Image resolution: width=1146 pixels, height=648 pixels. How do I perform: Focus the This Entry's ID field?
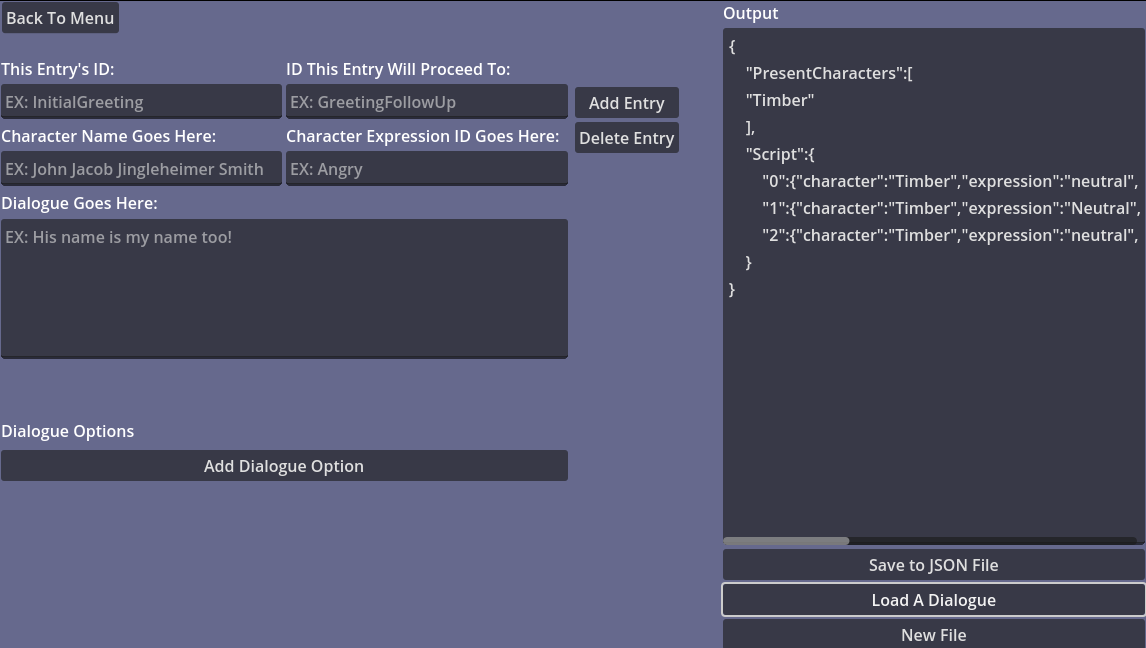tap(141, 102)
